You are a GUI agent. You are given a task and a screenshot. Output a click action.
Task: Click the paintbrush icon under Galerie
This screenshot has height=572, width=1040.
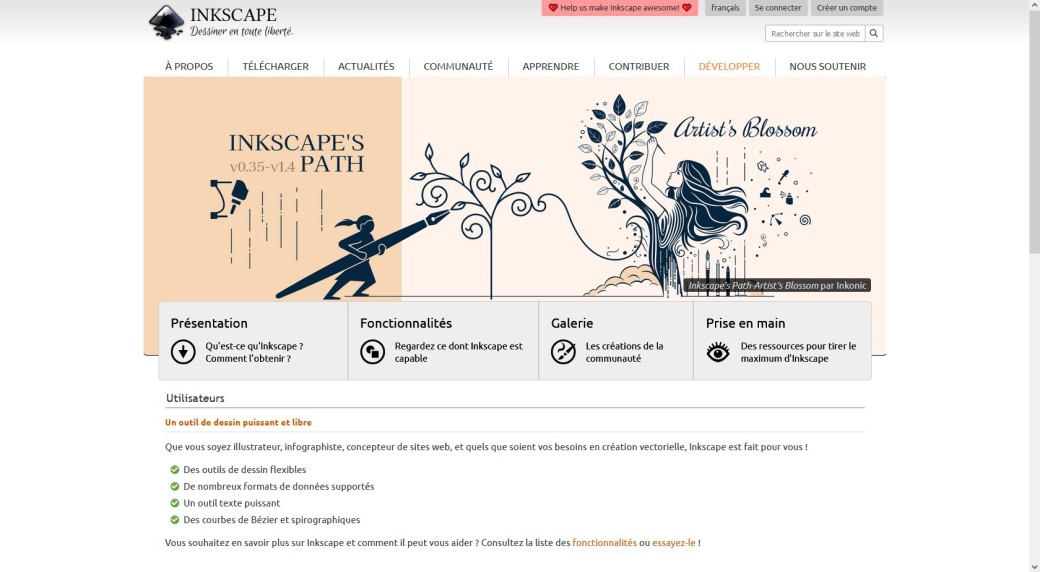(563, 352)
